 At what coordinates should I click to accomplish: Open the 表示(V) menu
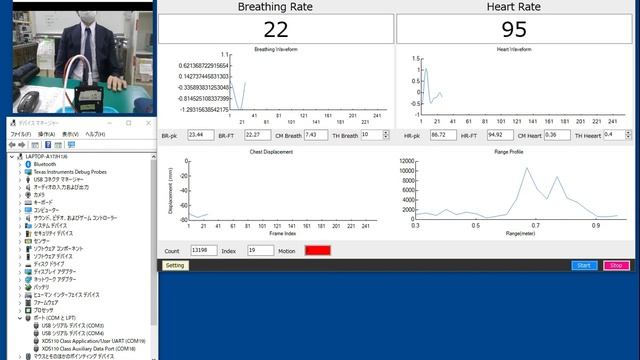pyautogui.click(x=70, y=134)
